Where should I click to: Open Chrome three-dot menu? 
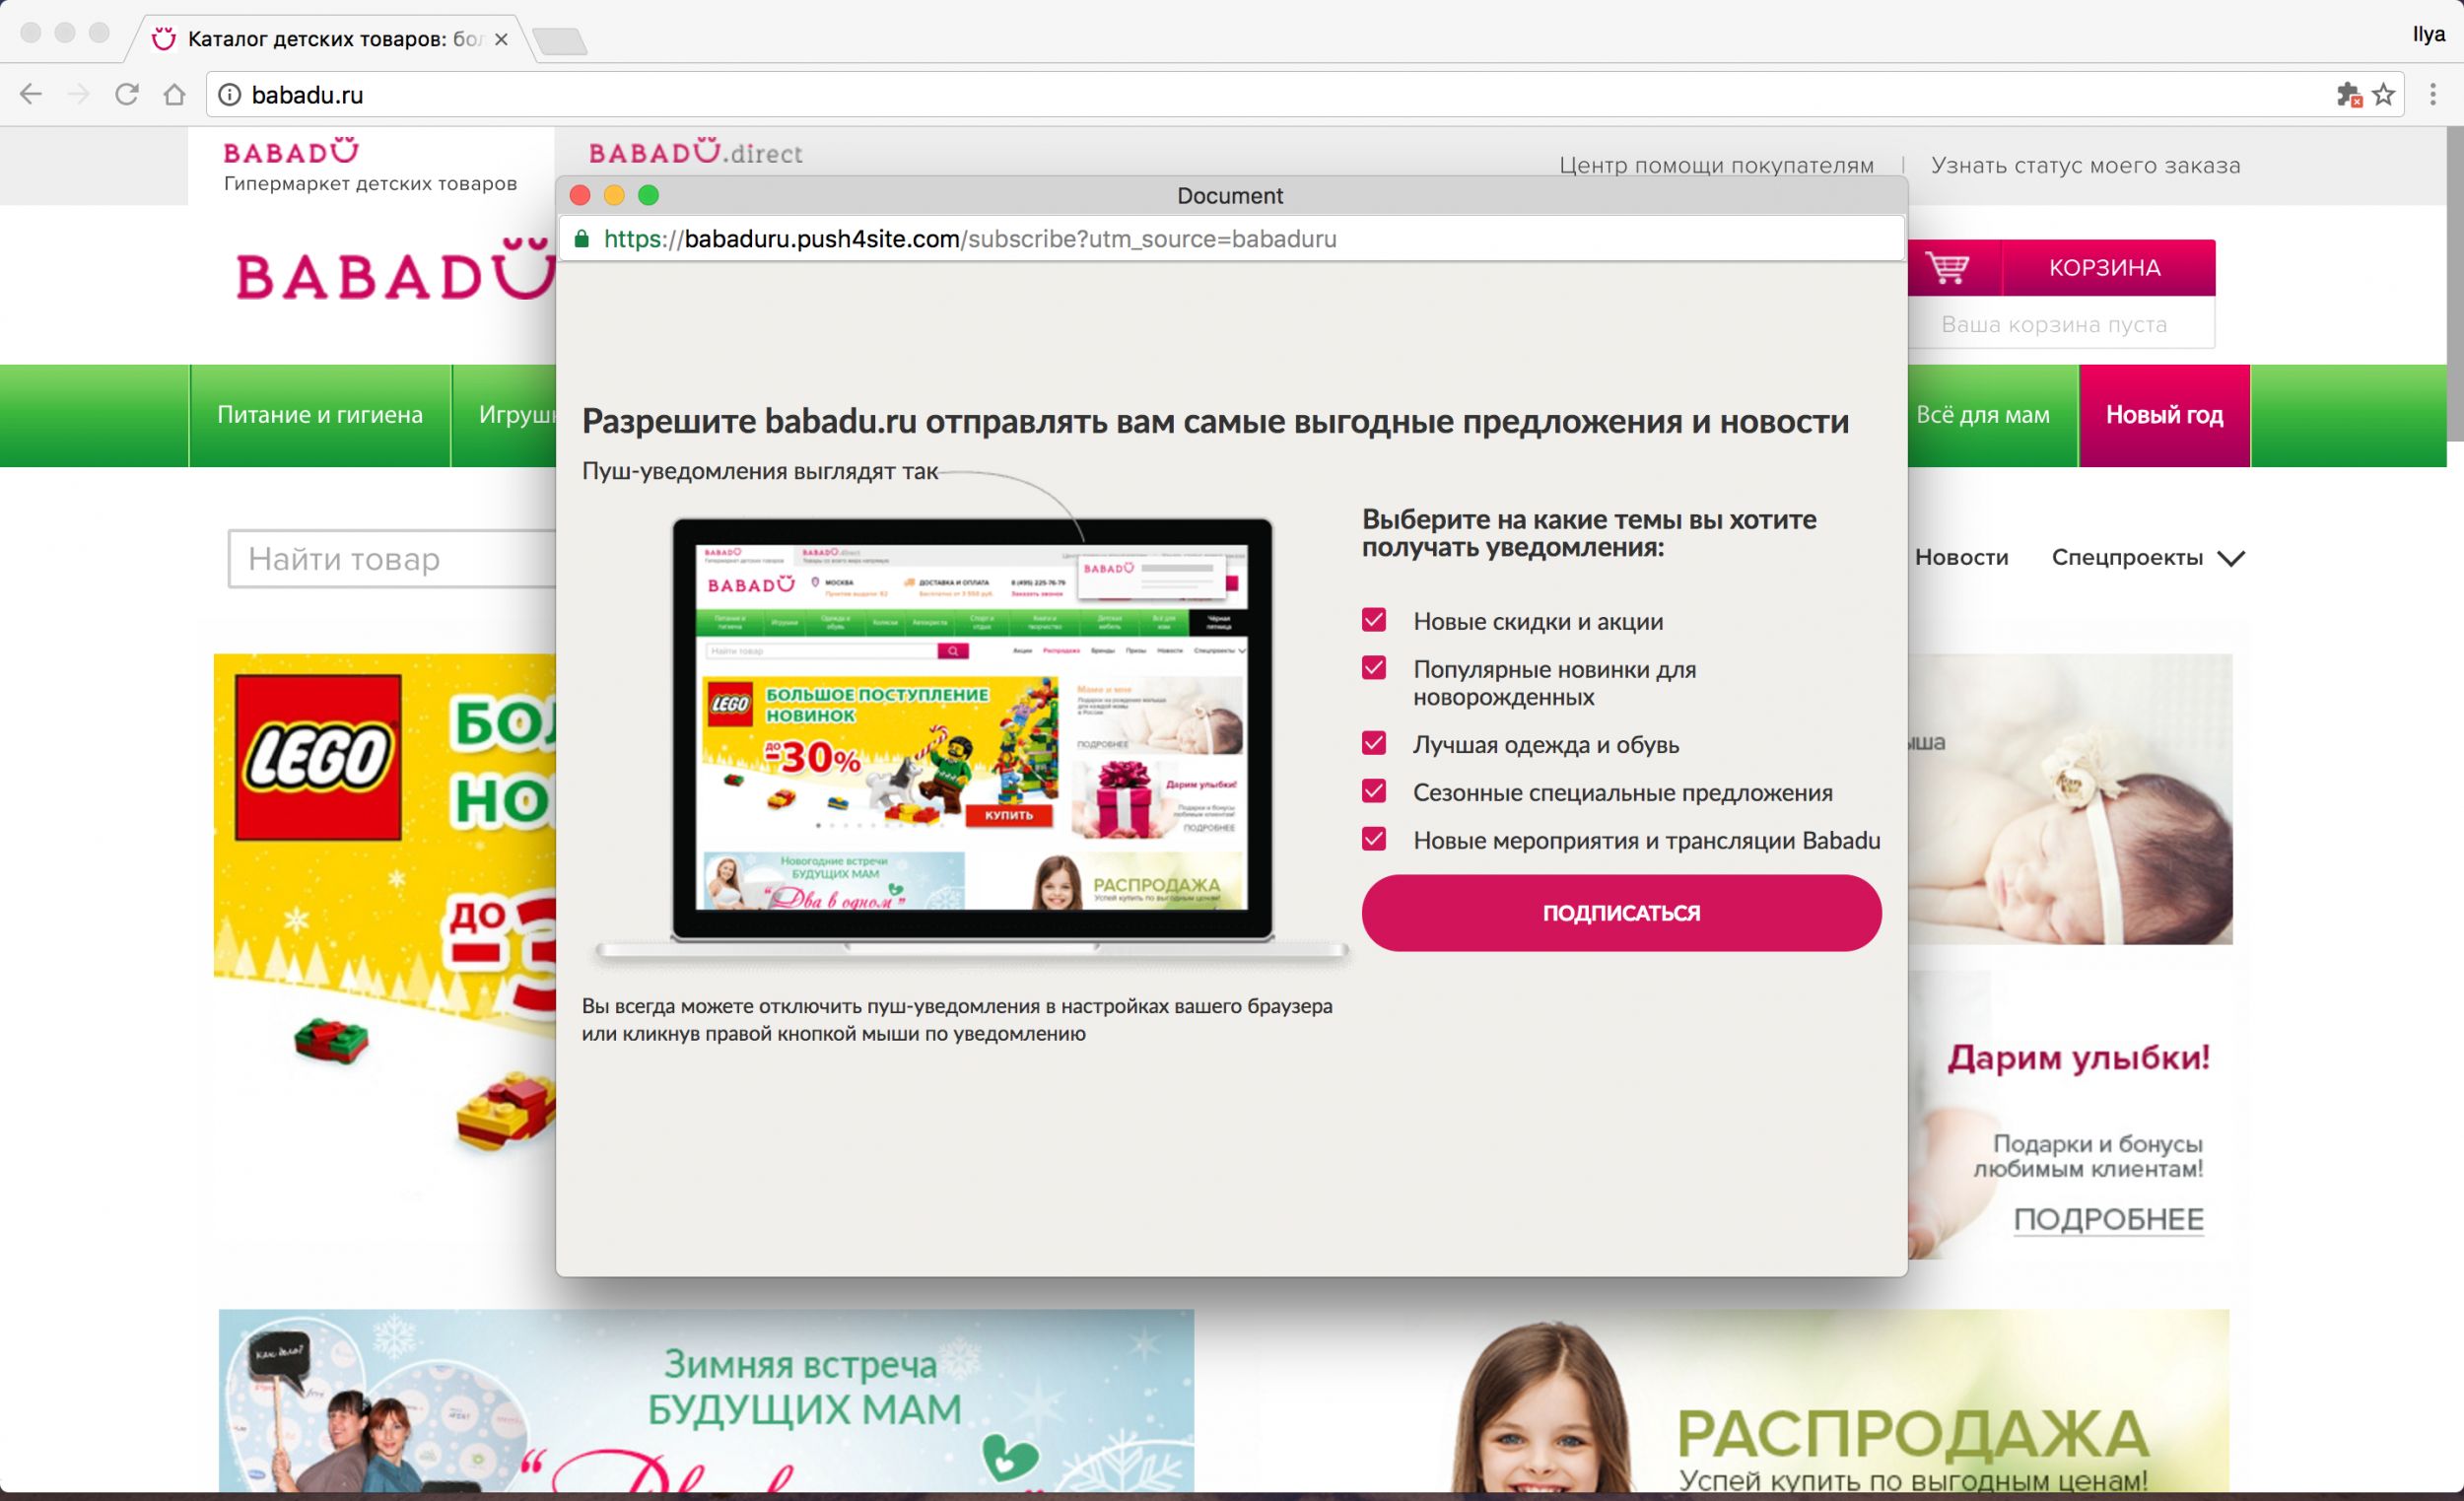(x=2433, y=94)
